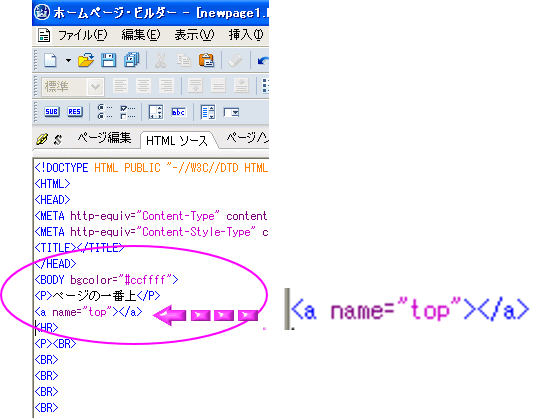Click the paste clipboard icon
This screenshot has width=542, height=418.
(x=206, y=60)
